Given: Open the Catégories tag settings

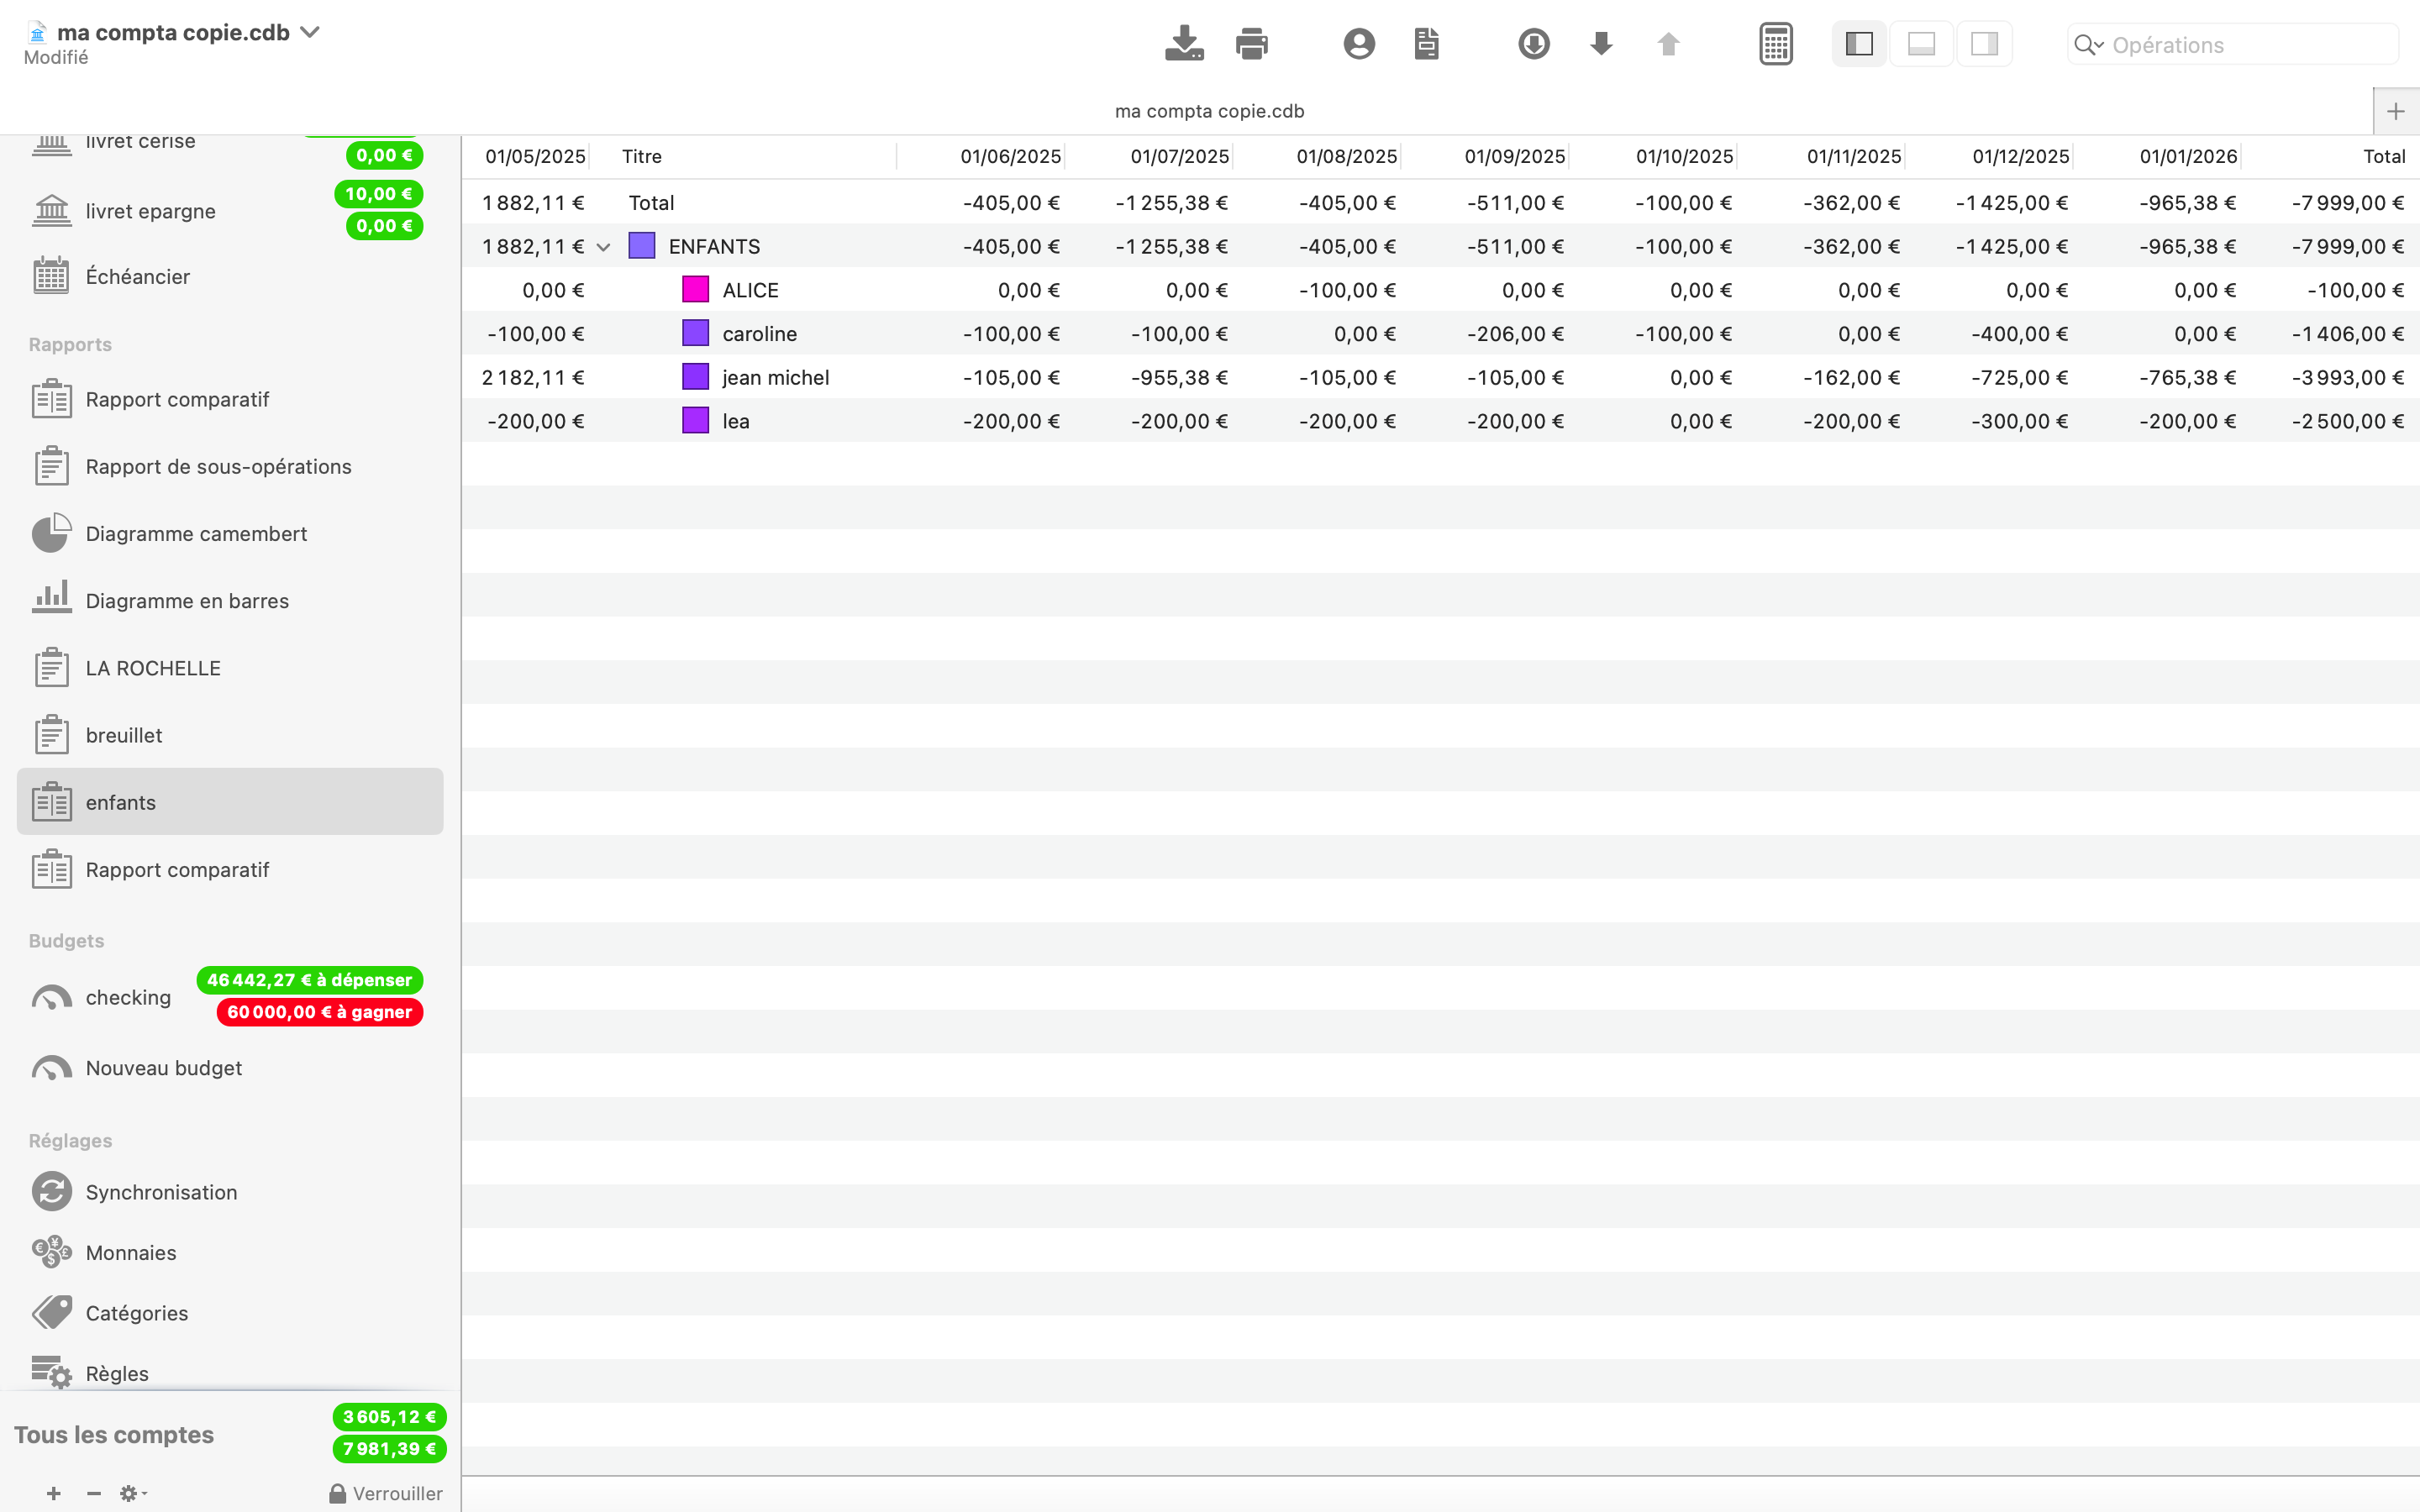Looking at the screenshot, I should [137, 1313].
